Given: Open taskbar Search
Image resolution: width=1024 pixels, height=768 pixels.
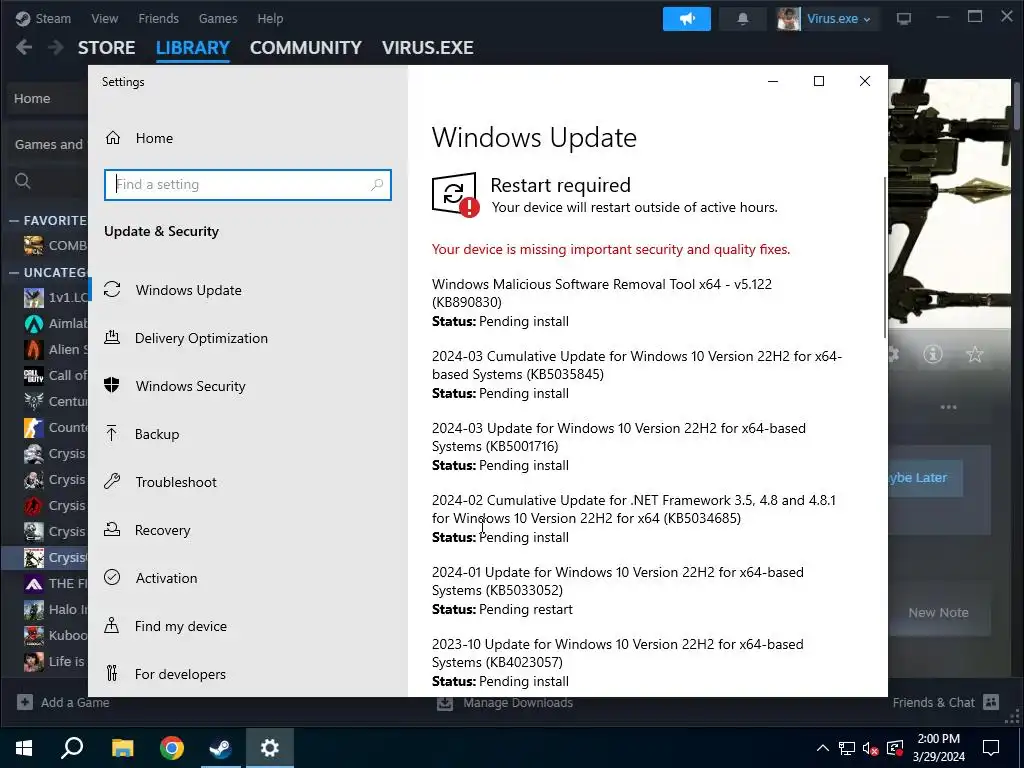Looking at the screenshot, I should pos(72,748).
